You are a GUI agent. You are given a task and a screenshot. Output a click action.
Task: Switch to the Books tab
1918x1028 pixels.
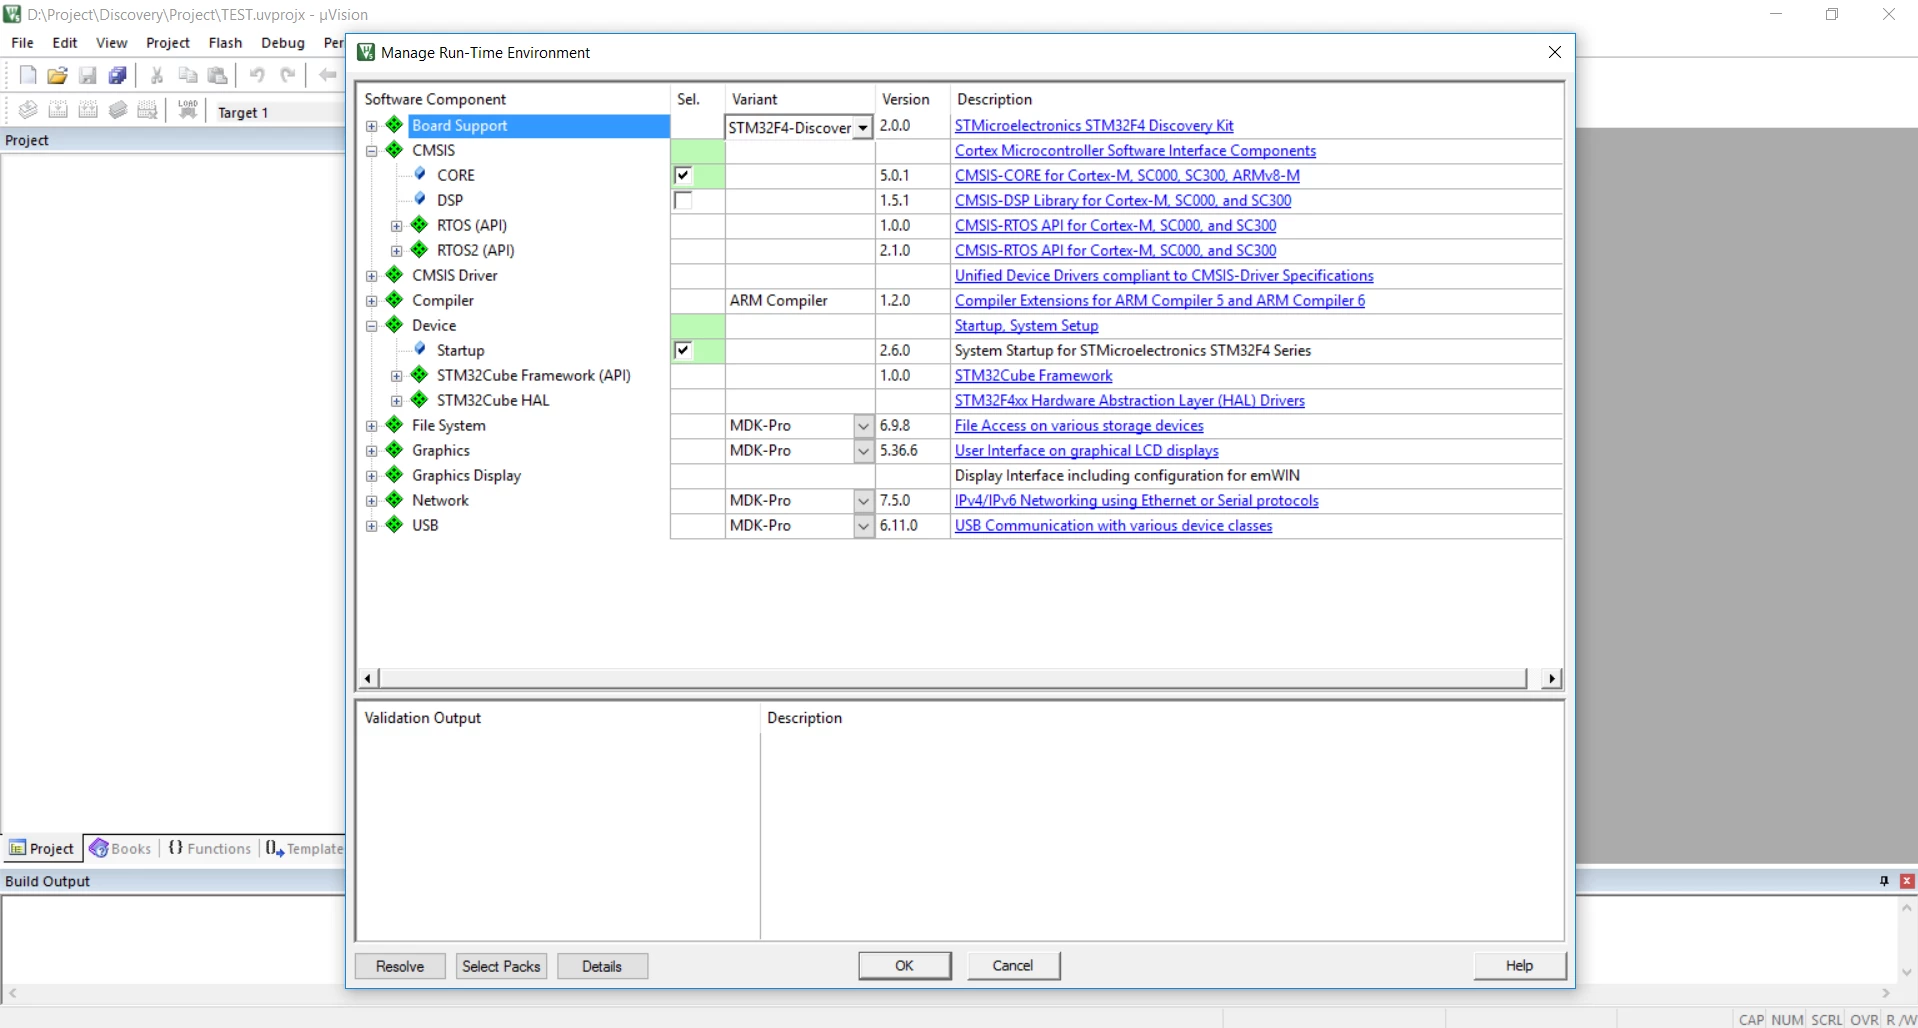pos(121,849)
